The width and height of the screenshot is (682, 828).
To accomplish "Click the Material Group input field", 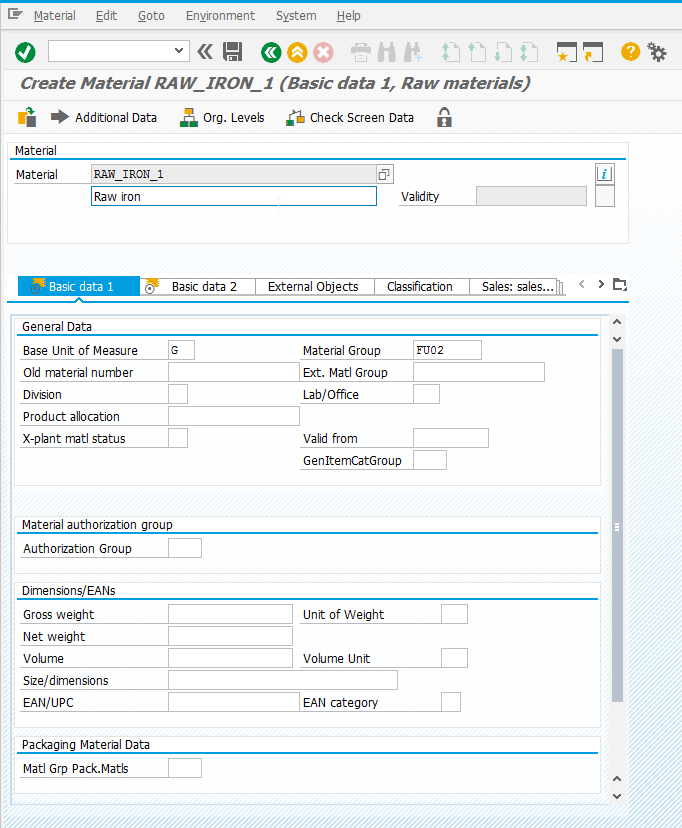I will pyautogui.click(x=446, y=349).
